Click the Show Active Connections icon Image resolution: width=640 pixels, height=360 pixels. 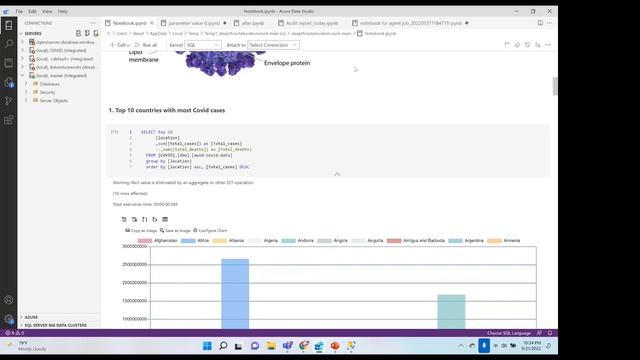[x=96, y=33]
